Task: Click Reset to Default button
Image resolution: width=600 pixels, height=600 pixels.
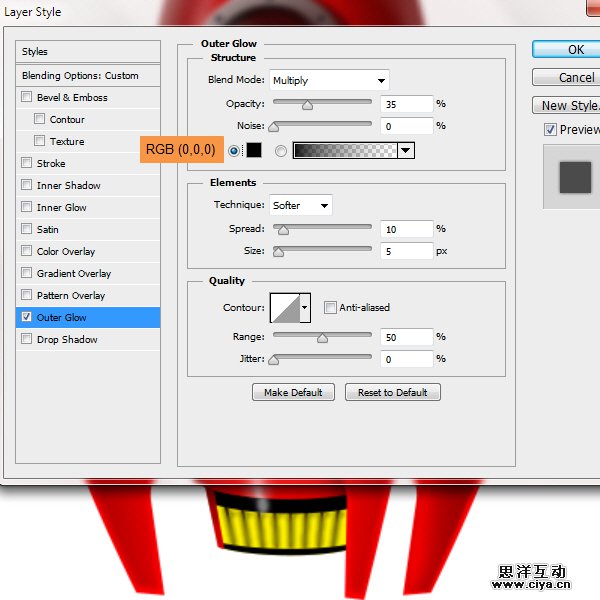Action: (393, 392)
